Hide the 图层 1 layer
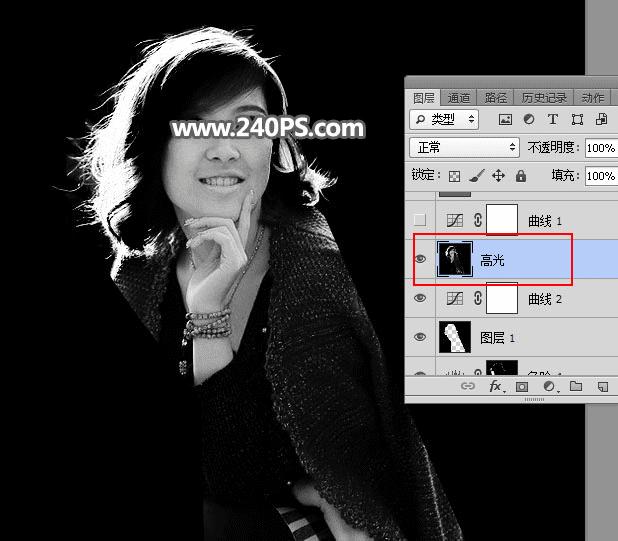Viewport: 618px width, 541px height. click(x=420, y=337)
